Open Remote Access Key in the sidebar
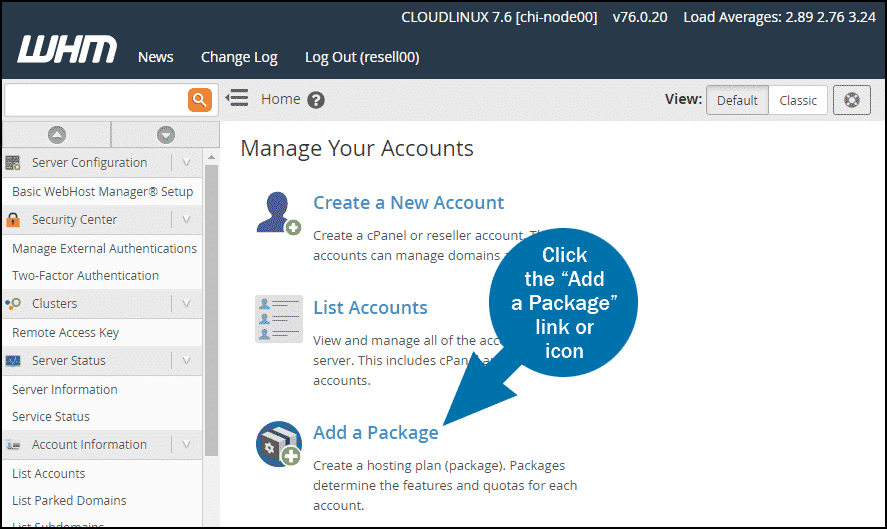 (x=66, y=333)
